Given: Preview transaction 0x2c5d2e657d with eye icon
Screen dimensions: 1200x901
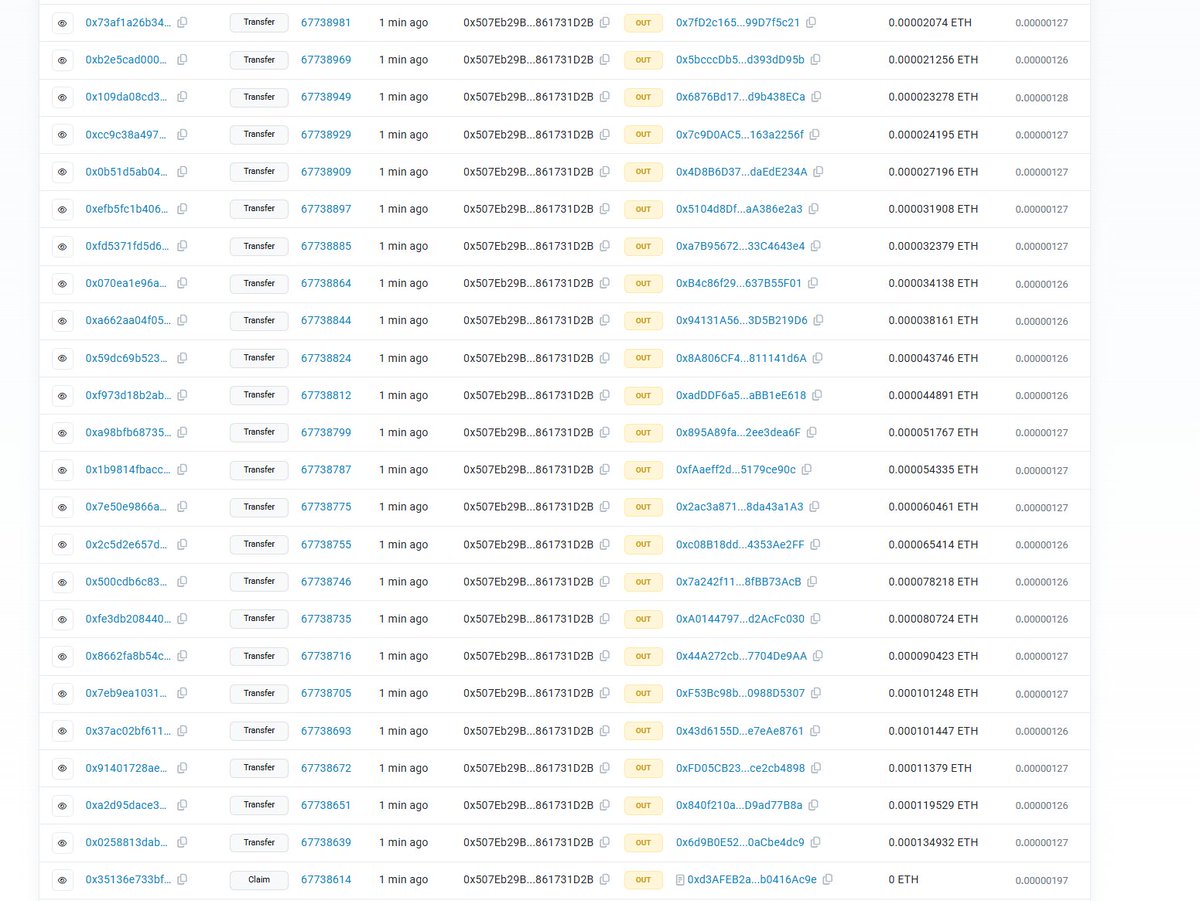Looking at the screenshot, I should [62, 544].
